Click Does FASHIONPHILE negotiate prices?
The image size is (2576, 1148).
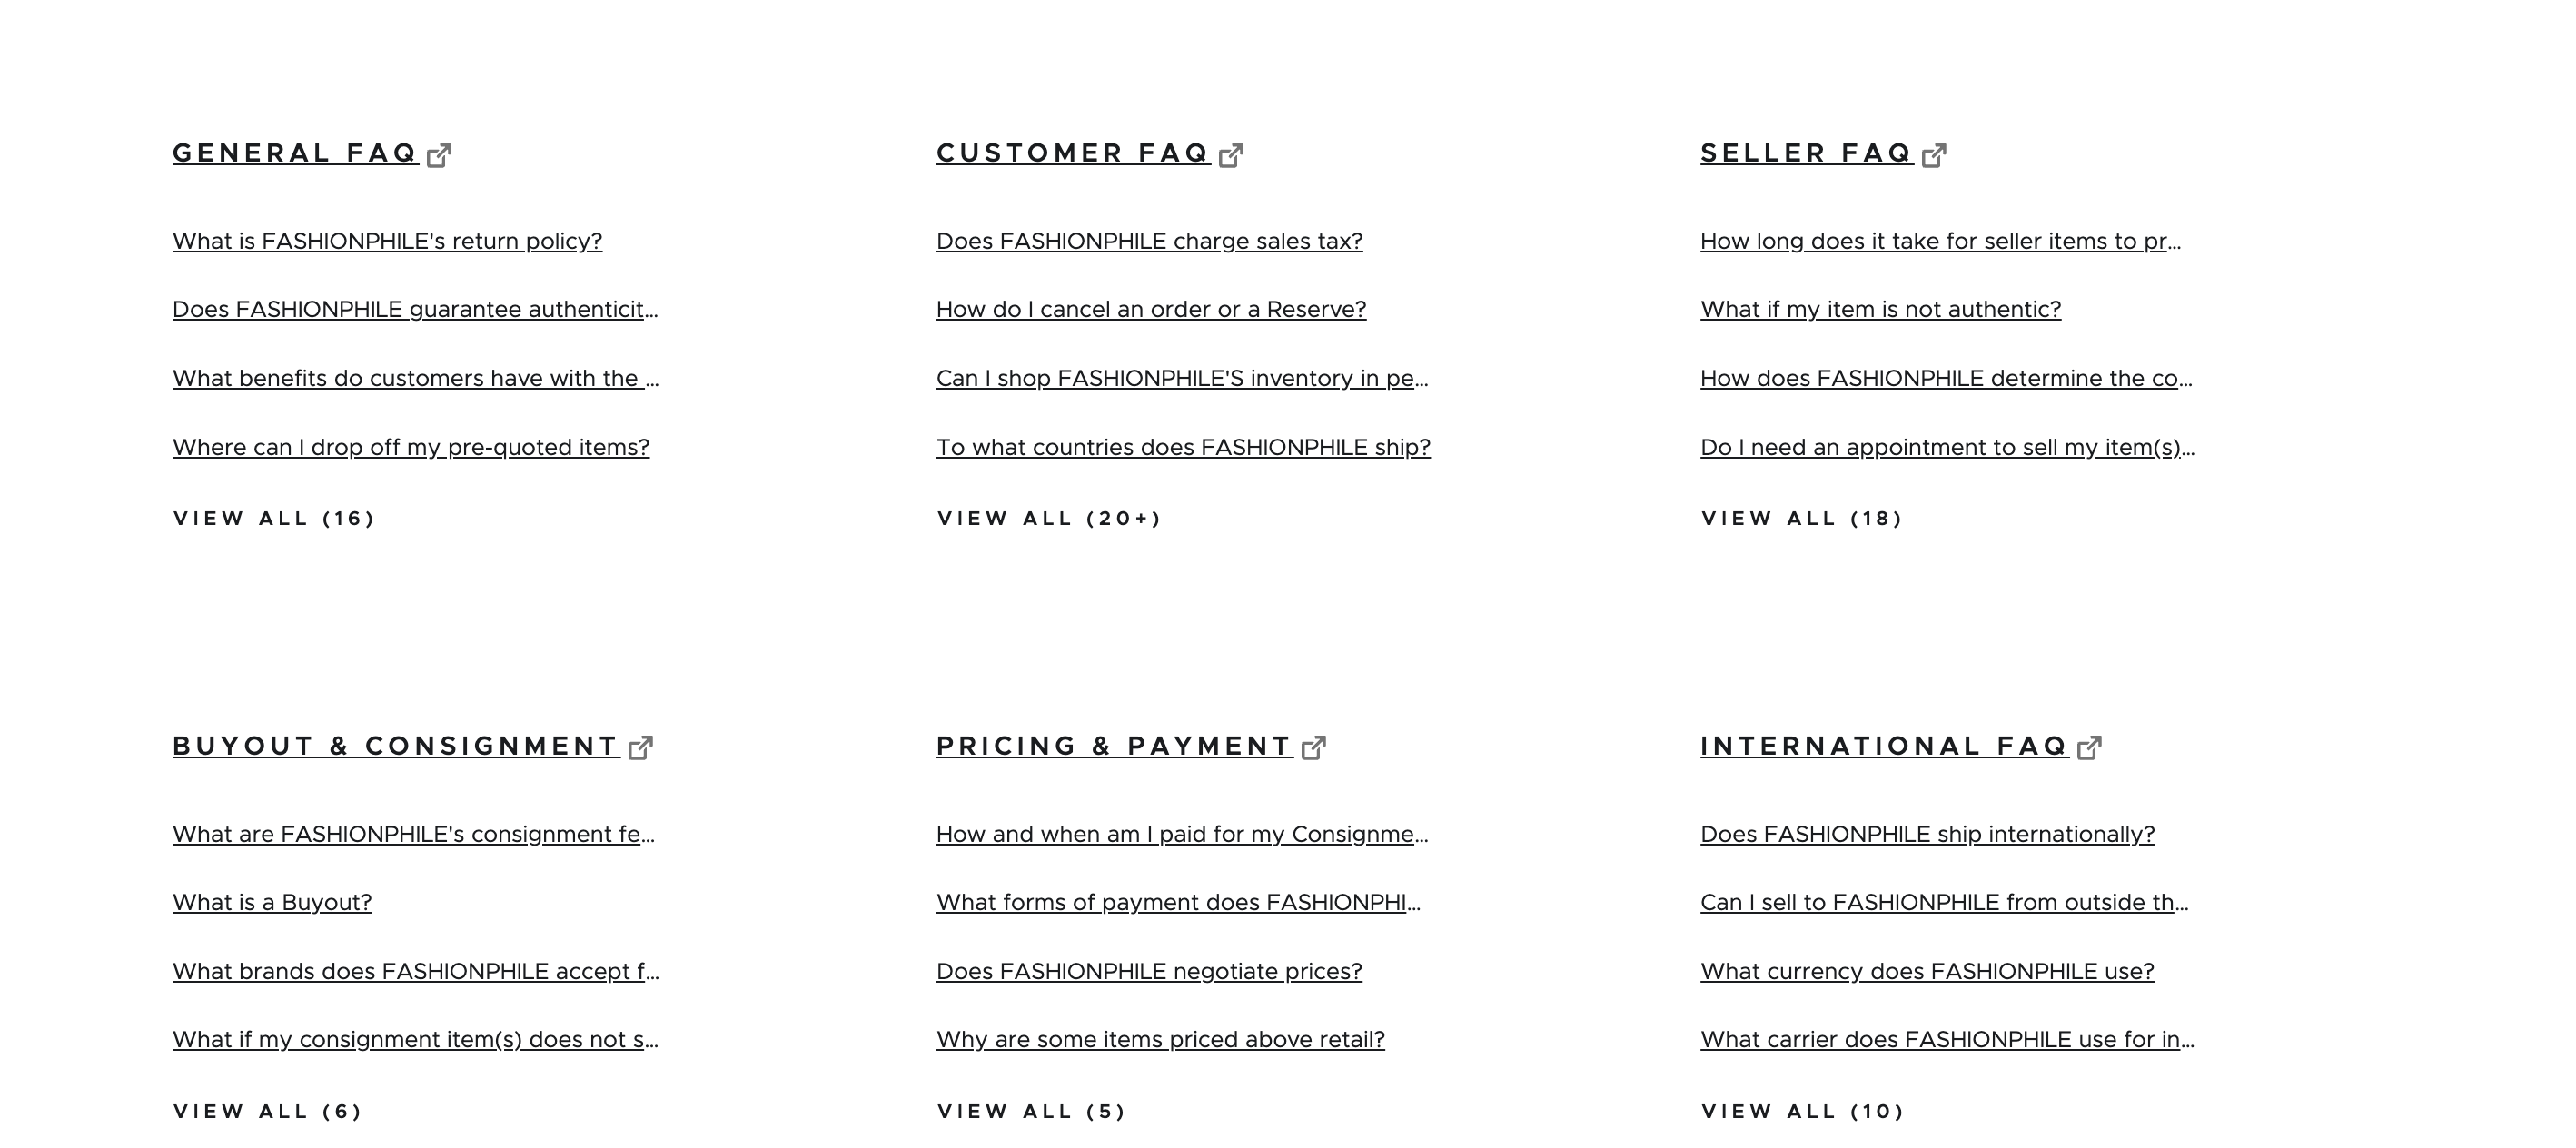click(x=1150, y=971)
